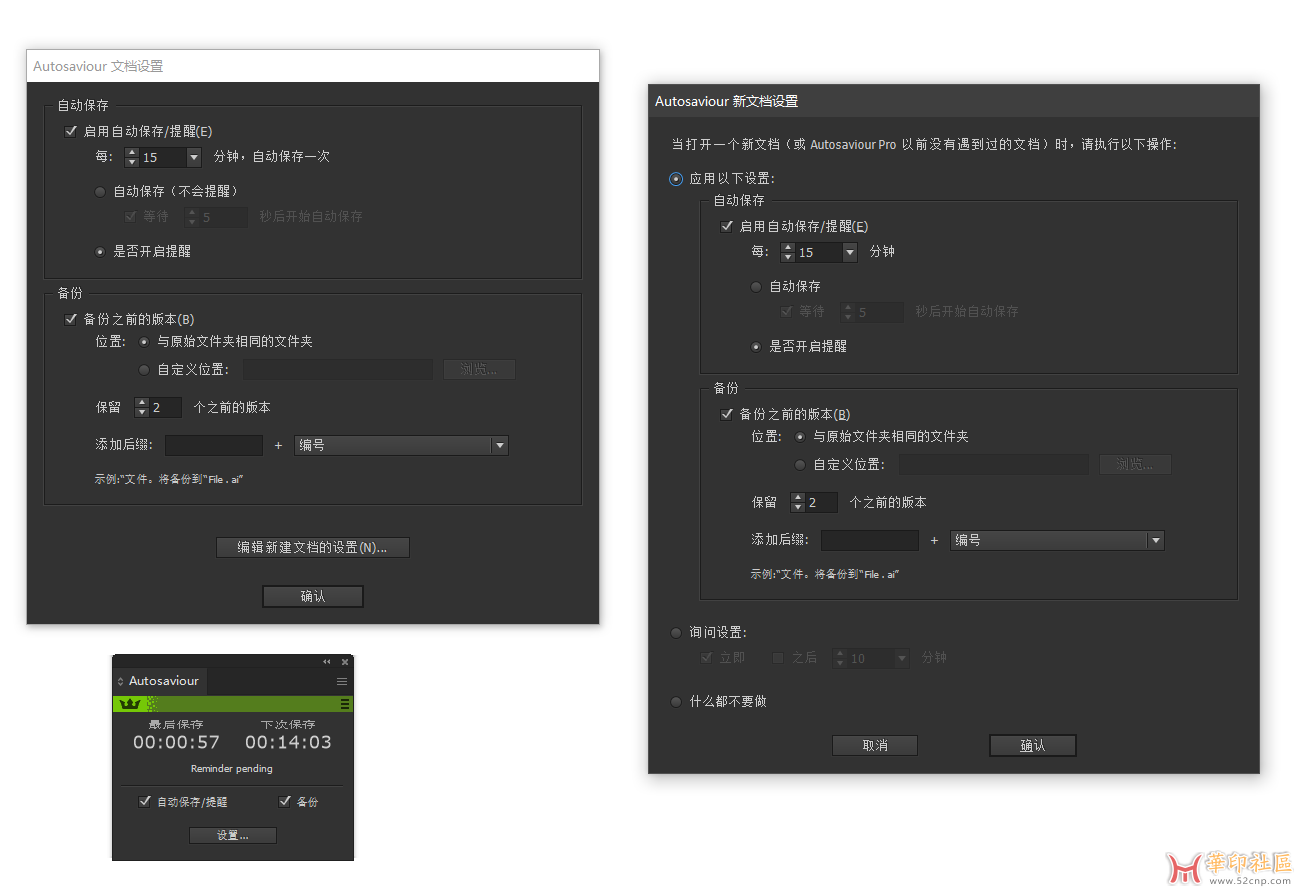
Task: Open 编号 dropdown in 文档设置 dialog
Action: (401, 445)
